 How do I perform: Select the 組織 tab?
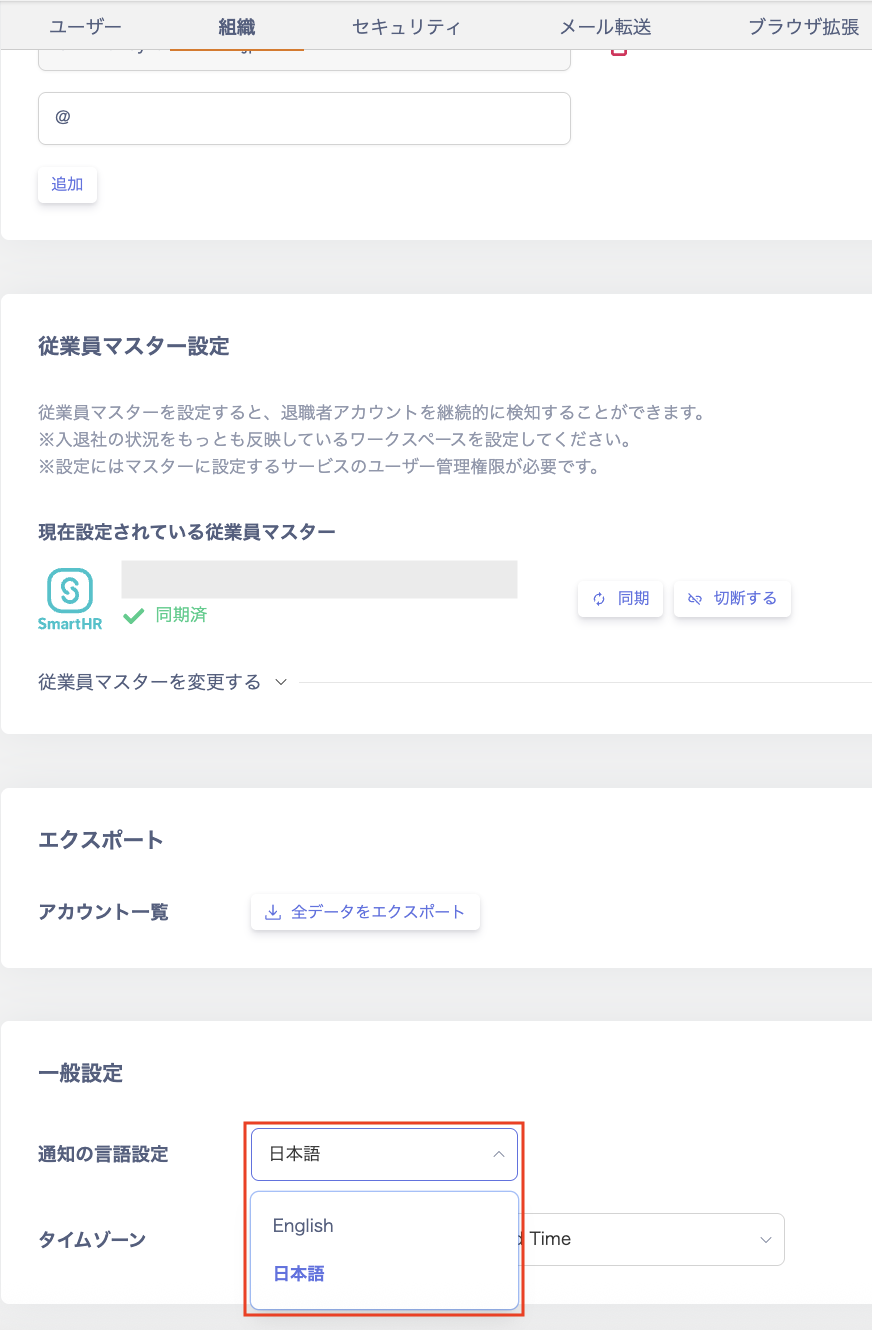(x=237, y=27)
